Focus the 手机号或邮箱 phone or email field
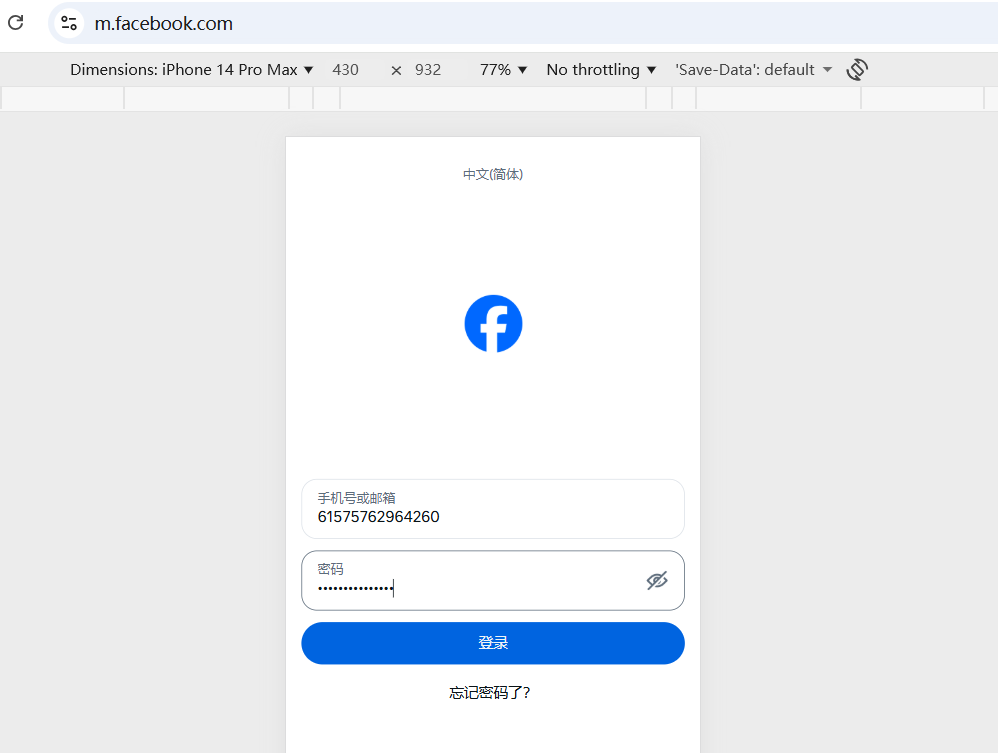The height and width of the screenshot is (753, 998). [493, 509]
